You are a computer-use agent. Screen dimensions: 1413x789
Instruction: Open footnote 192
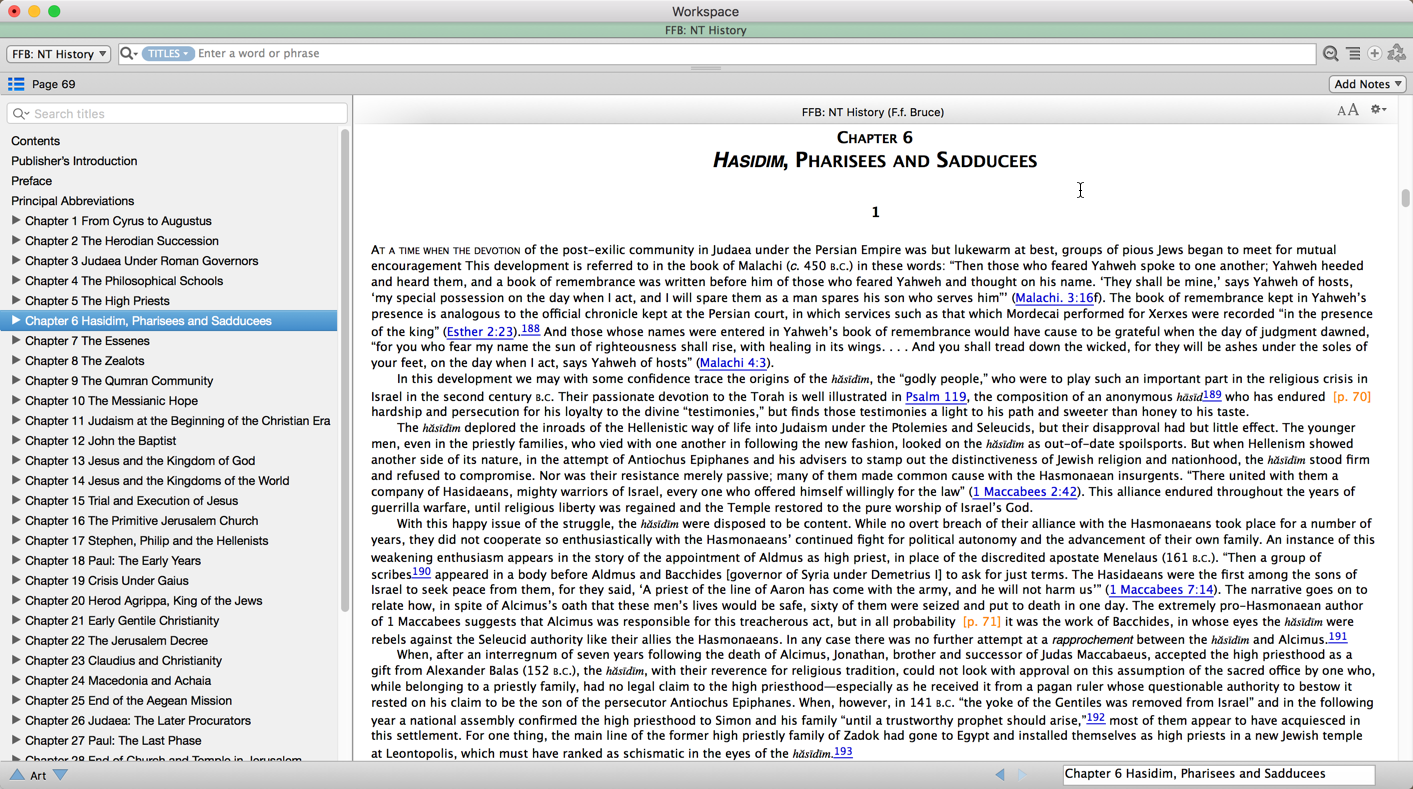tap(1096, 717)
